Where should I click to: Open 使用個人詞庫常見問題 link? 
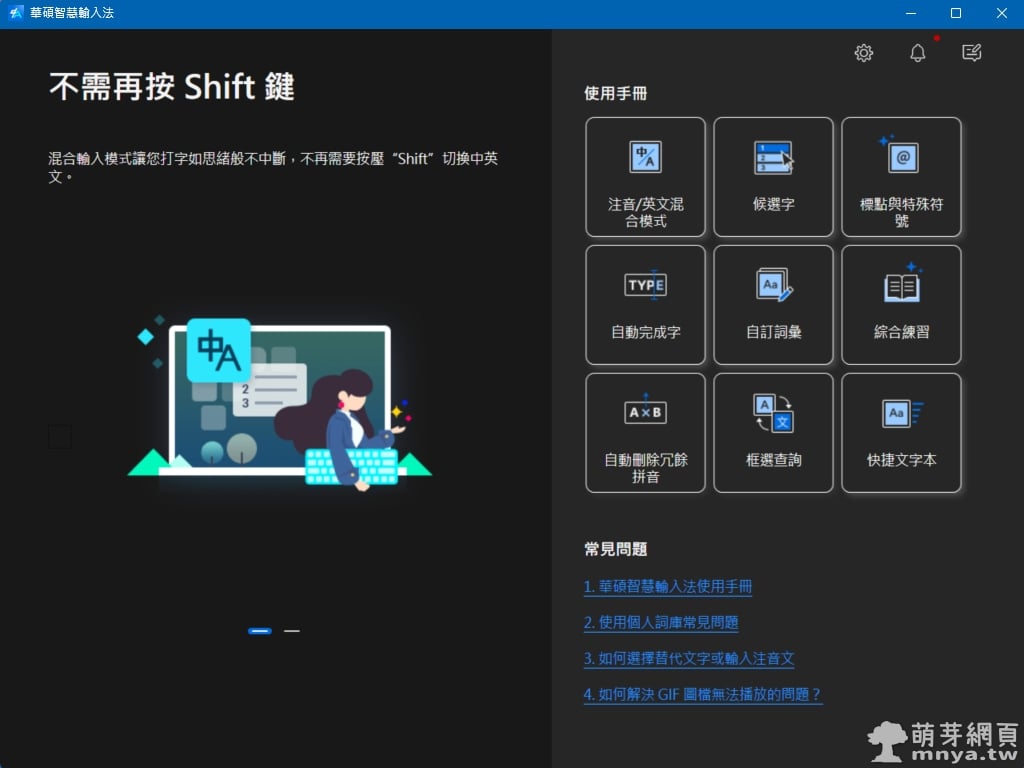[660, 623]
